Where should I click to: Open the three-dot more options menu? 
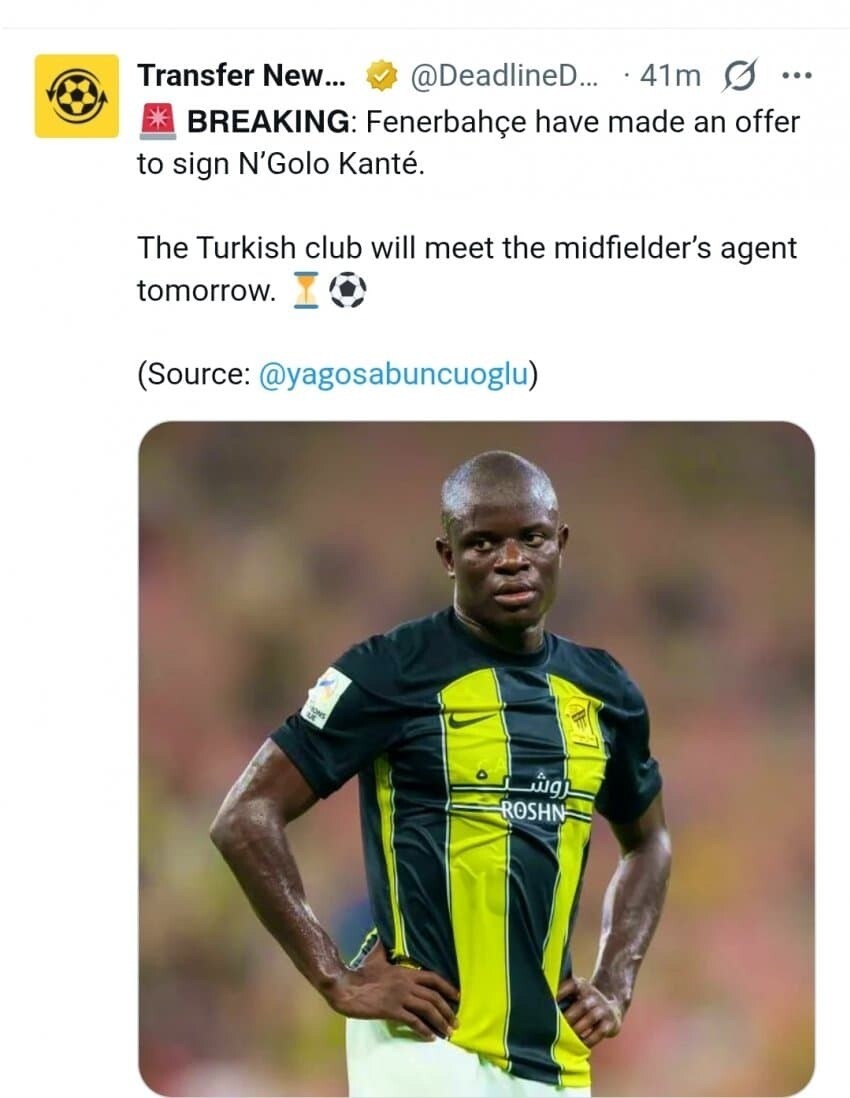click(x=796, y=75)
